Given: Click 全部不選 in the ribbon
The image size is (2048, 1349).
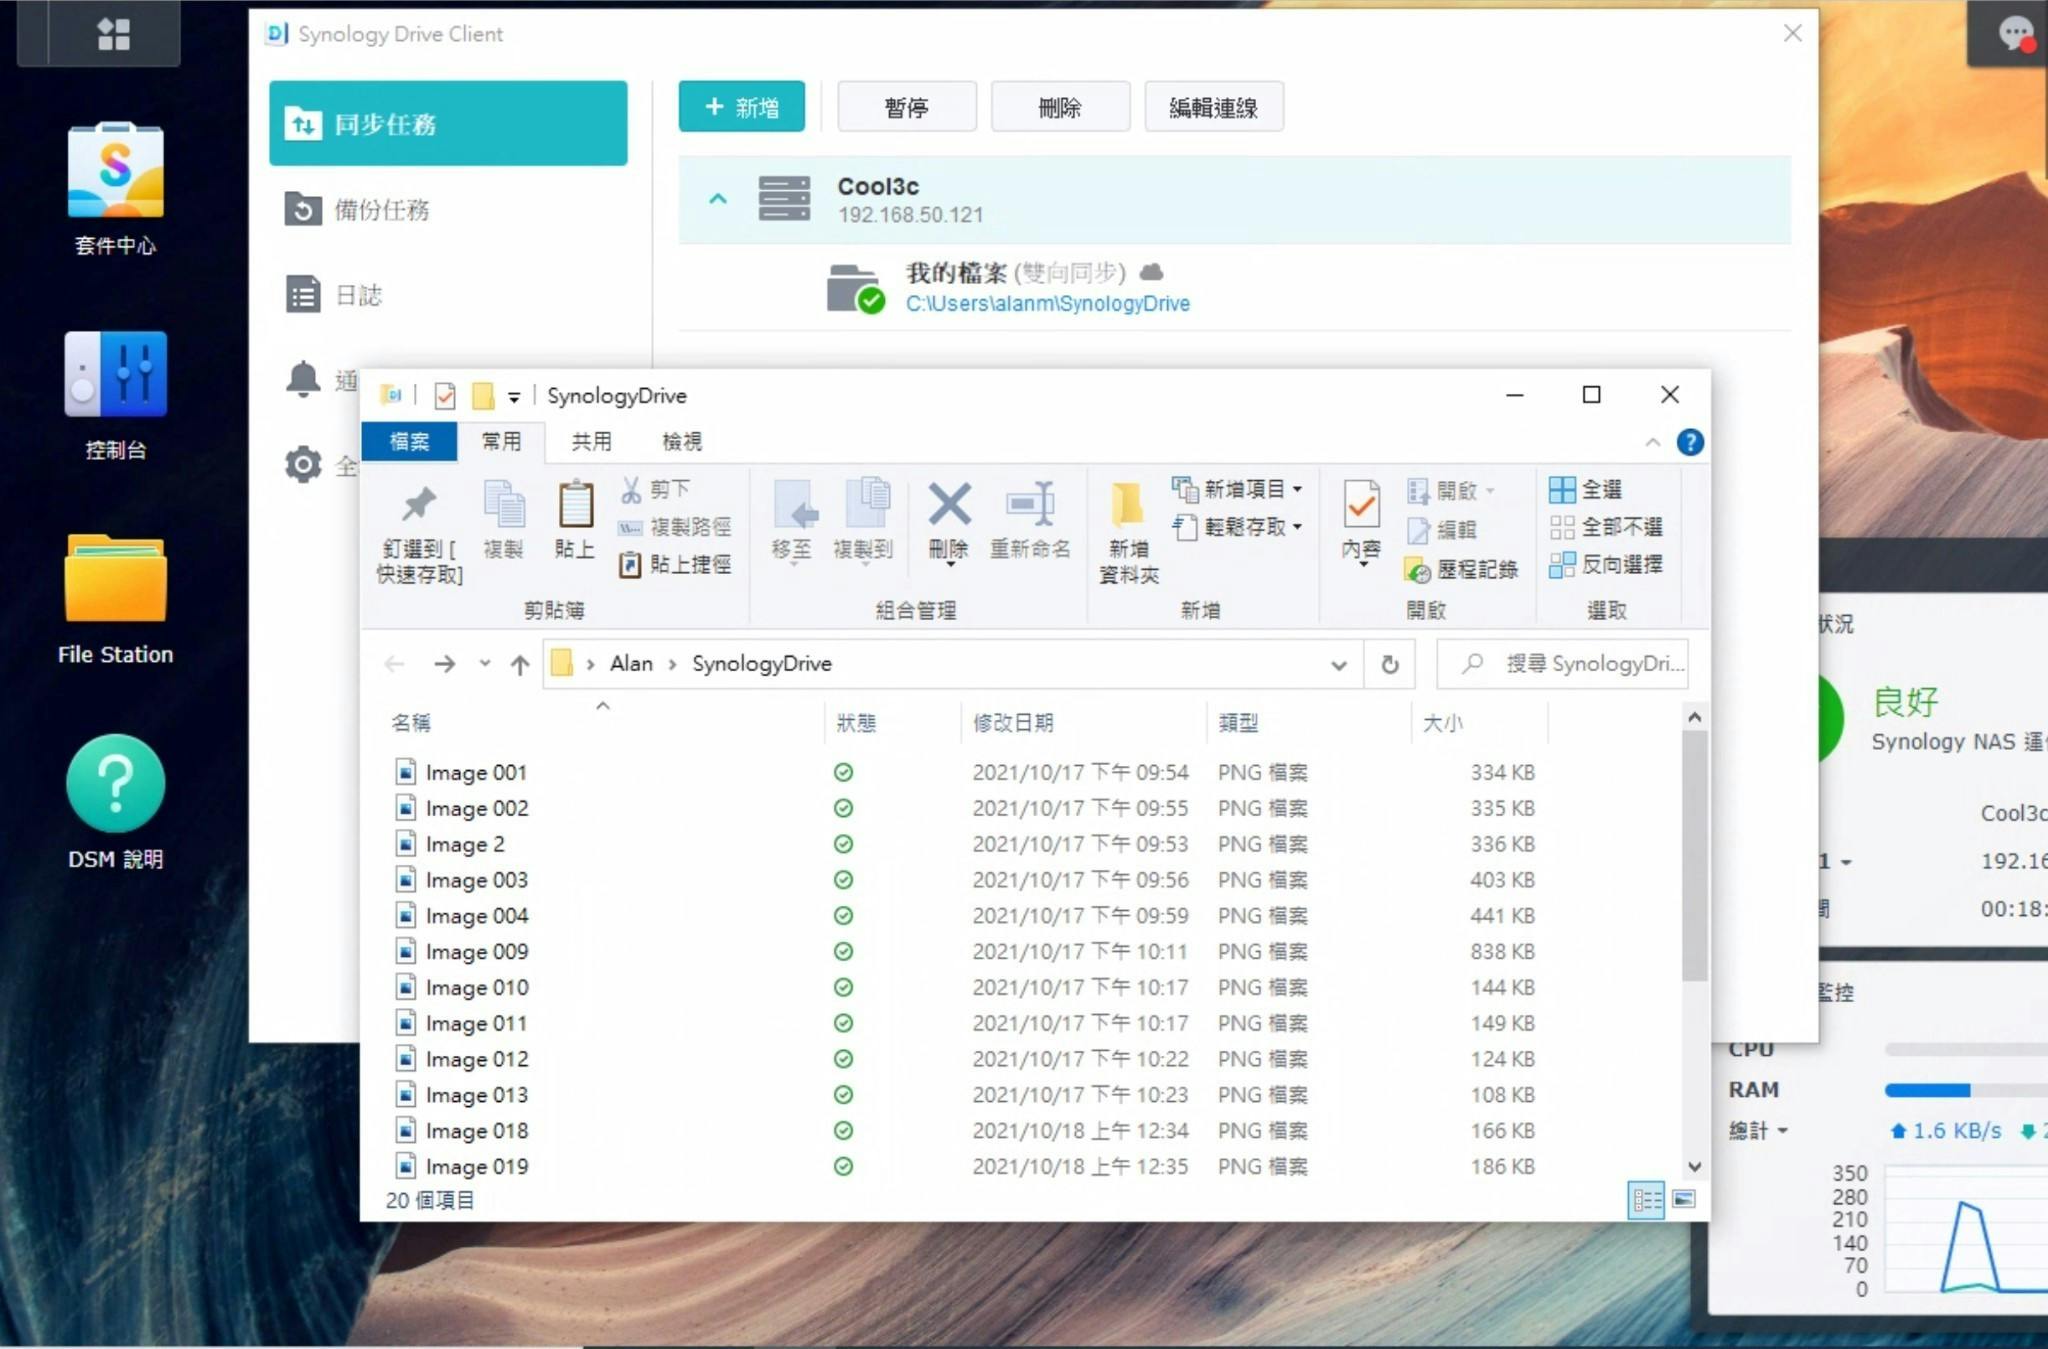Looking at the screenshot, I should [x=1606, y=527].
